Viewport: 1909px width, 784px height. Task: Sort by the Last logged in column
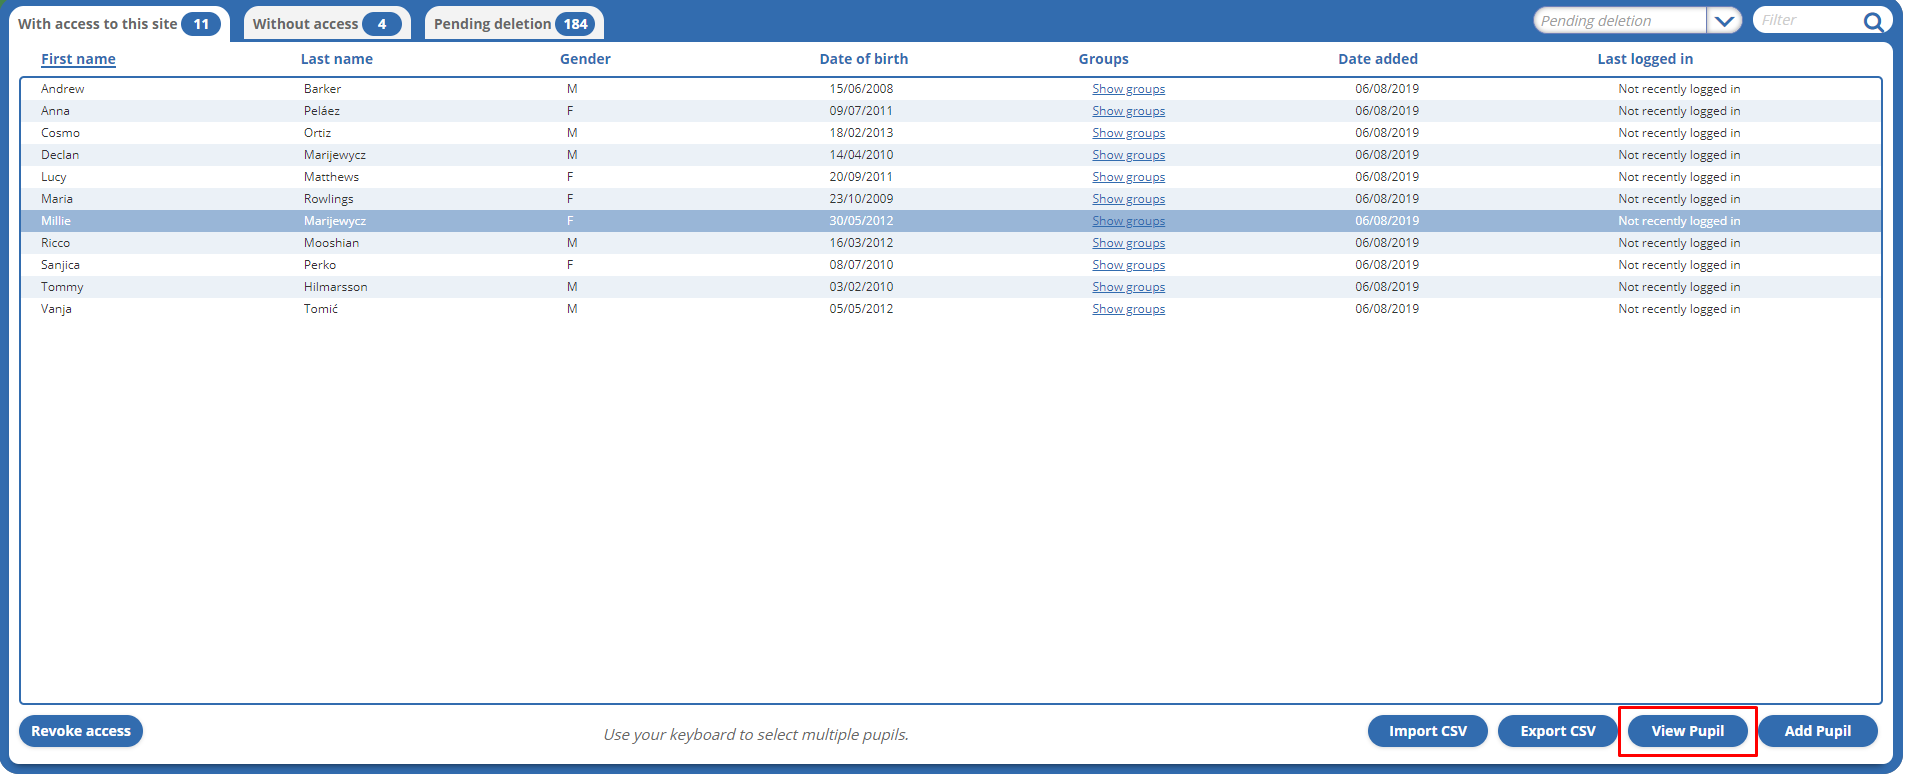click(x=1644, y=59)
